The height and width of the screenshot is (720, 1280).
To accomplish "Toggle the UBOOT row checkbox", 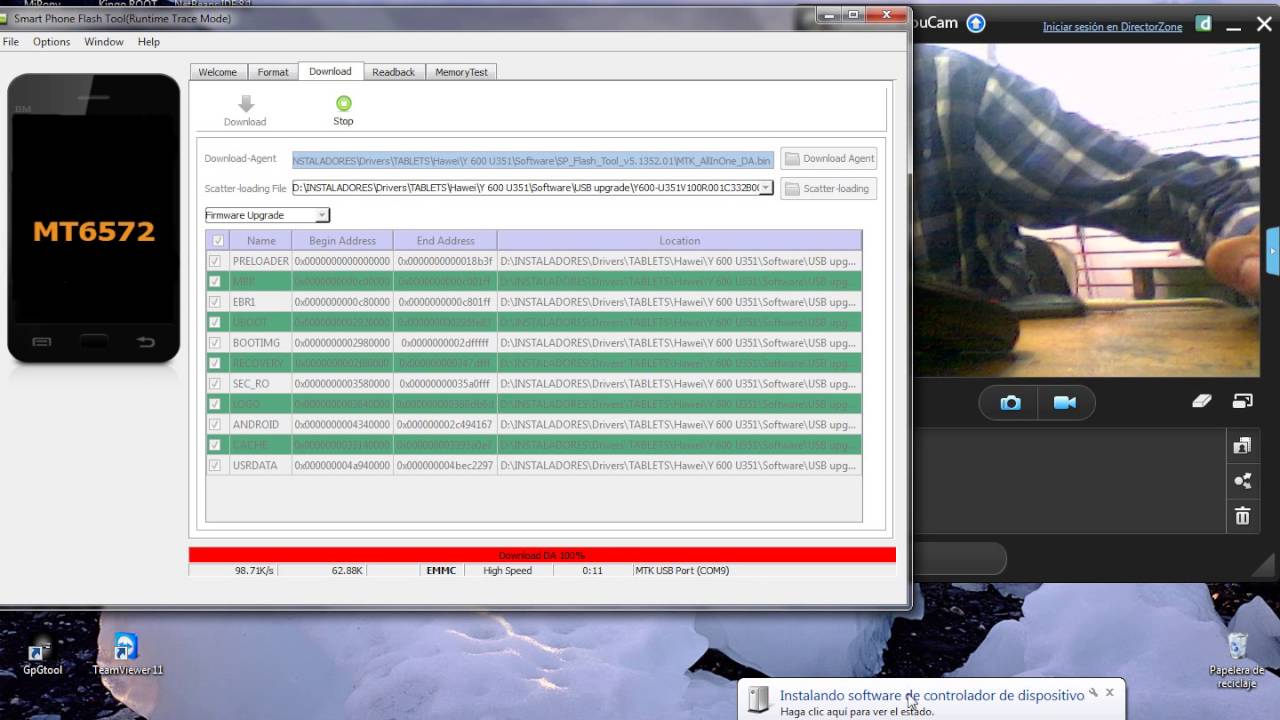I will 214,322.
